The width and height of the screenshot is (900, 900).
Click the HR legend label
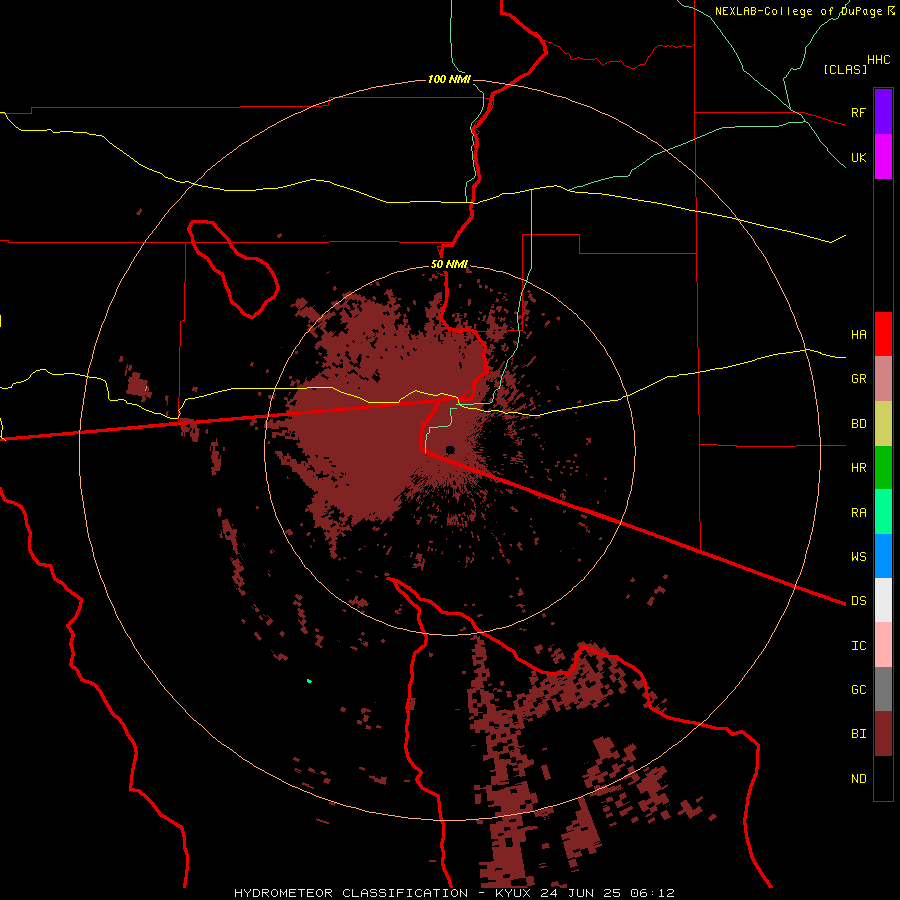[x=858, y=468]
